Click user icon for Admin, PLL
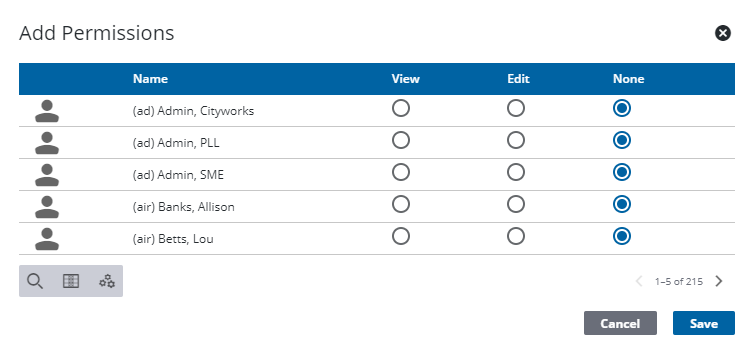 [x=47, y=143]
